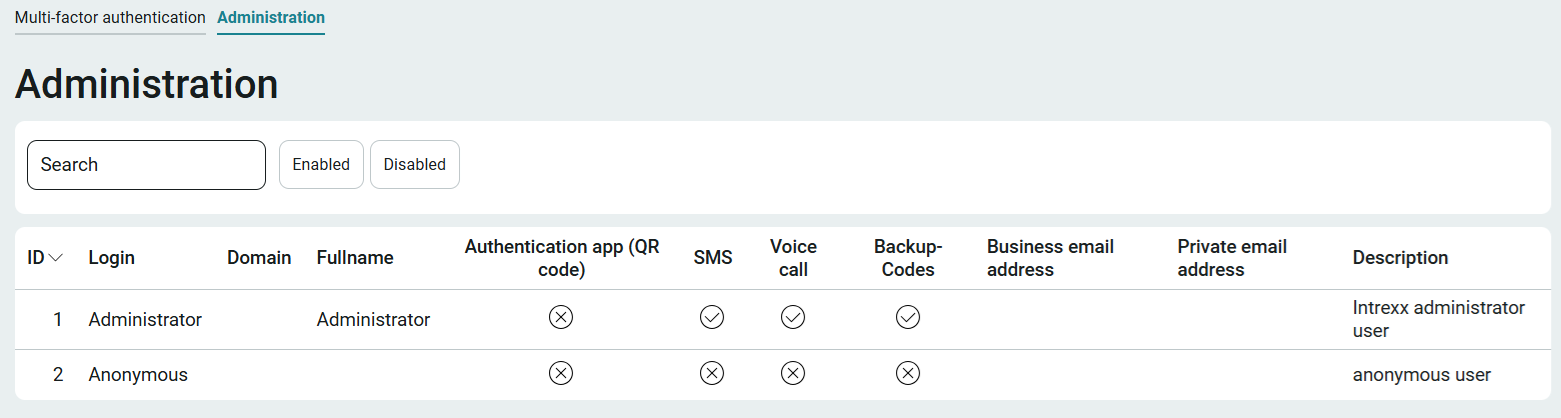
Task: Toggle the Enabled filter button
Action: click(321, 164)
